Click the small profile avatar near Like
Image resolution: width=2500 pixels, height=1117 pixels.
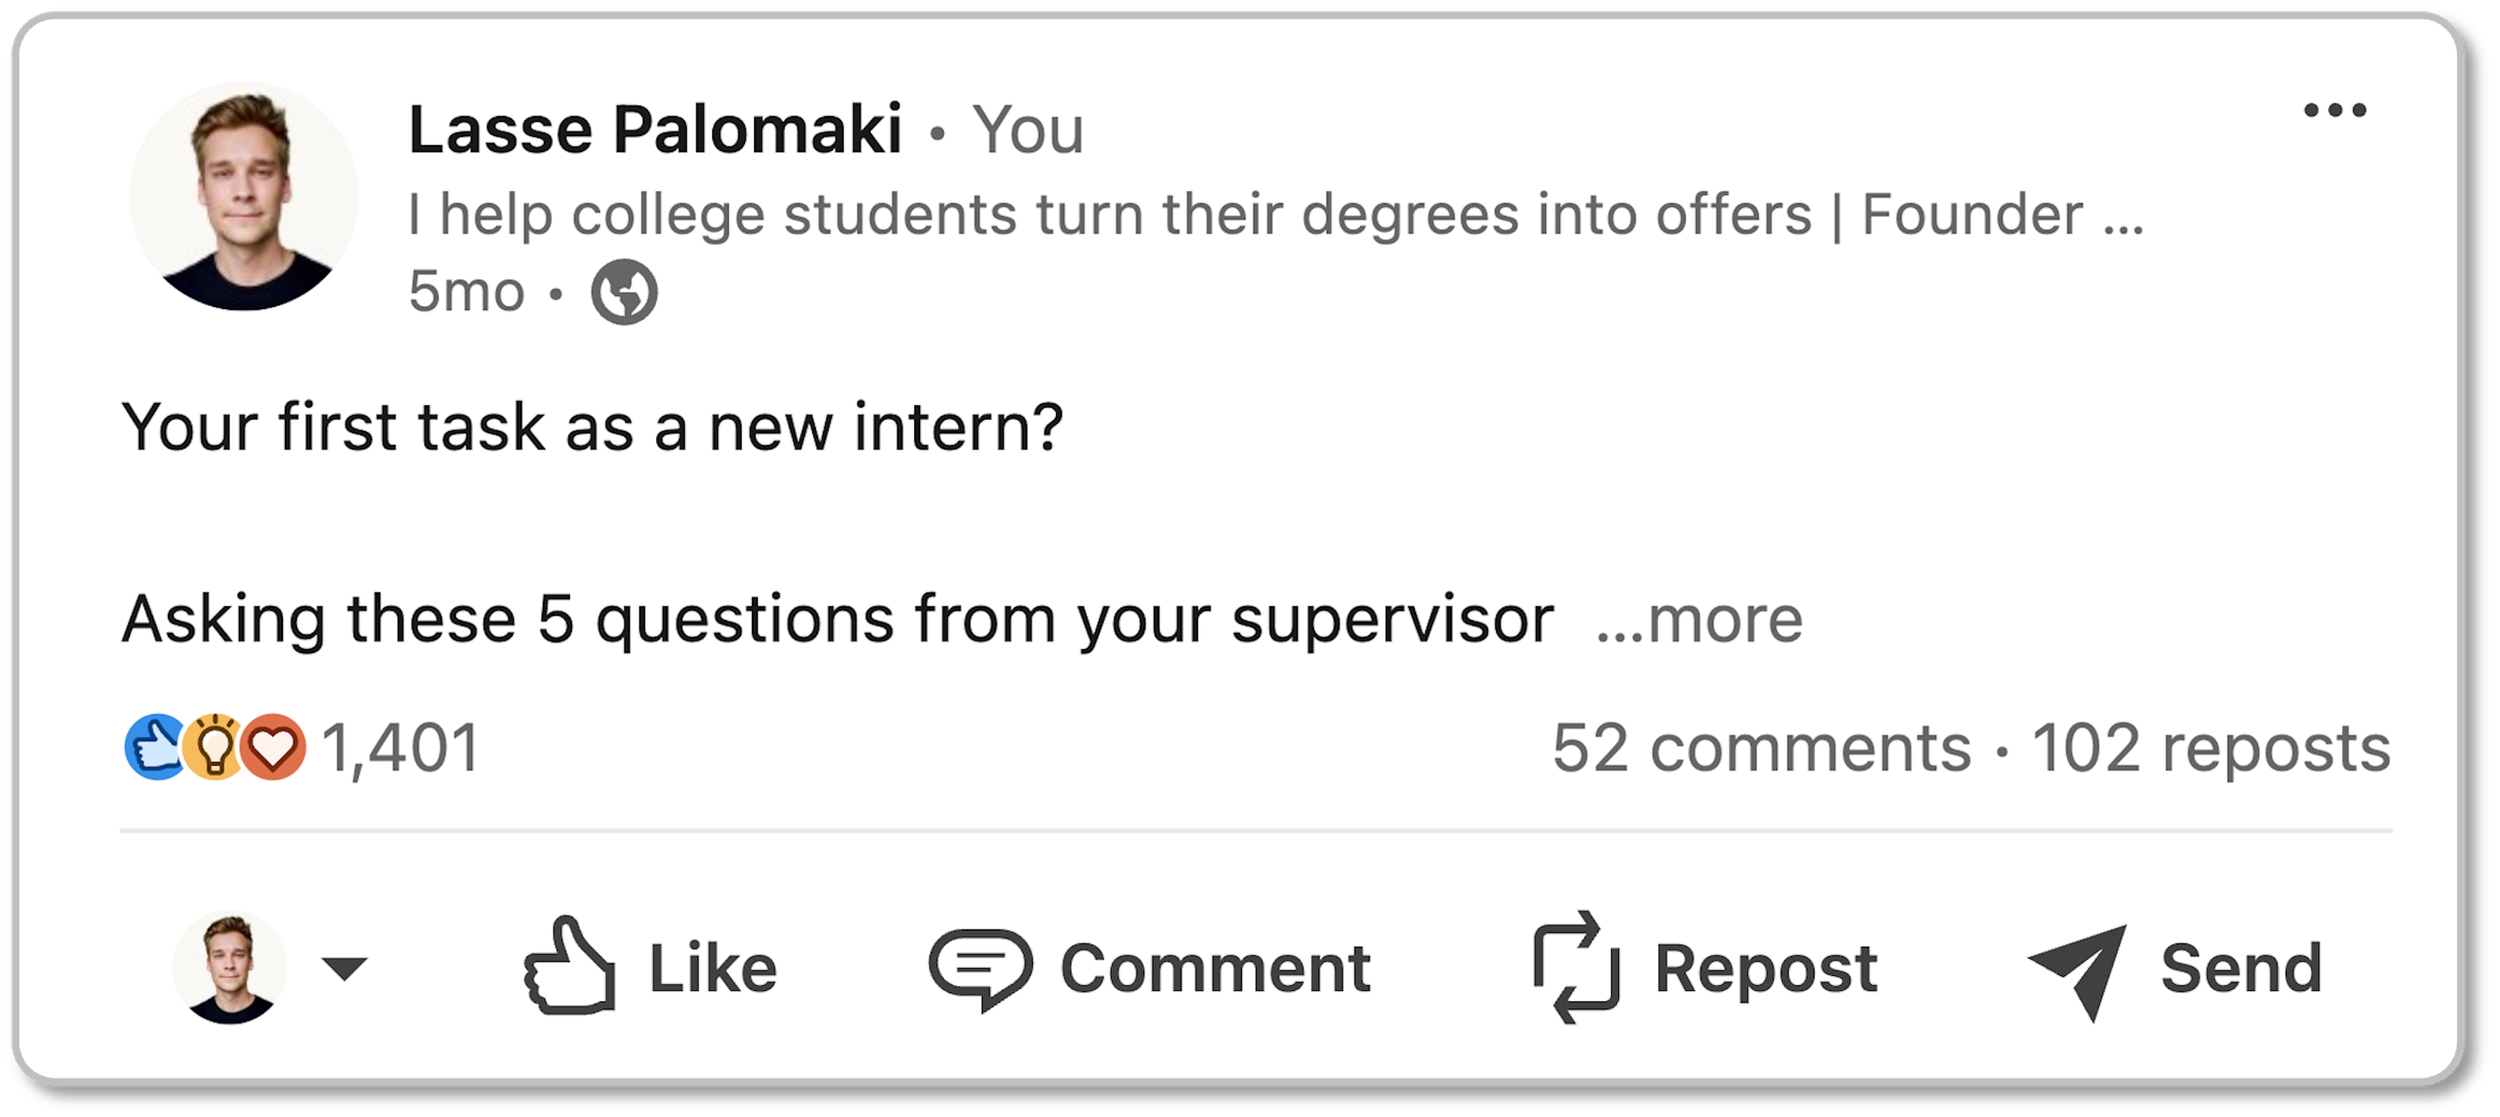tap(230, 968)
